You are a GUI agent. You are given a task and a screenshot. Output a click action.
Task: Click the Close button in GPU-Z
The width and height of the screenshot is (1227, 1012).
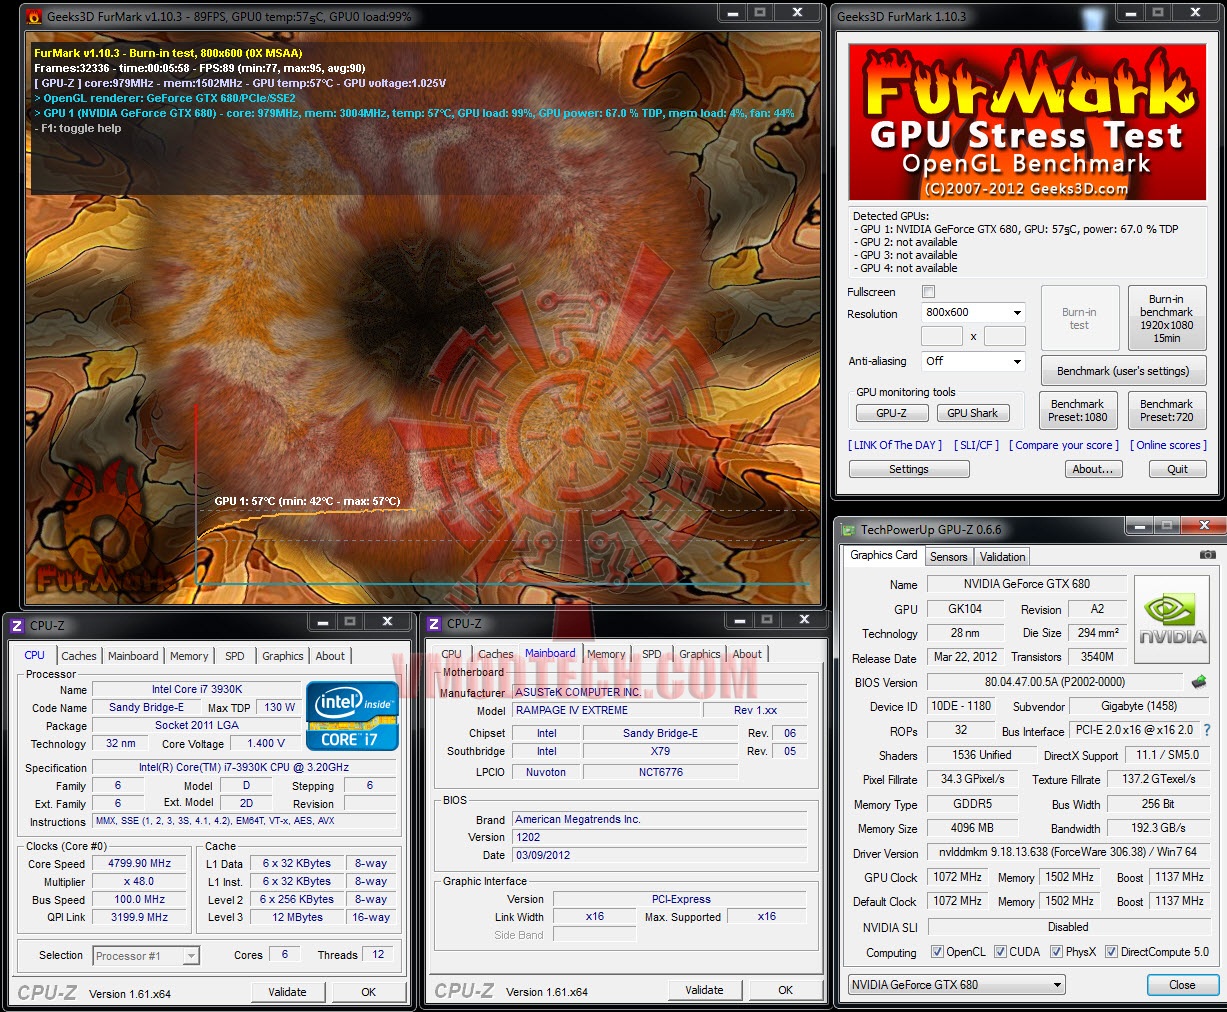tap(1182, 985)
